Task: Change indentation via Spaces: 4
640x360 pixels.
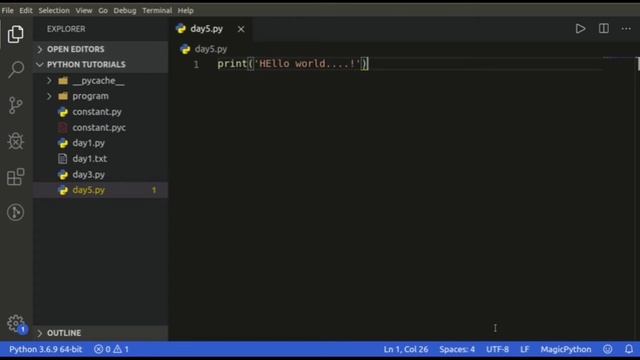Action: [x=457, y=349]
